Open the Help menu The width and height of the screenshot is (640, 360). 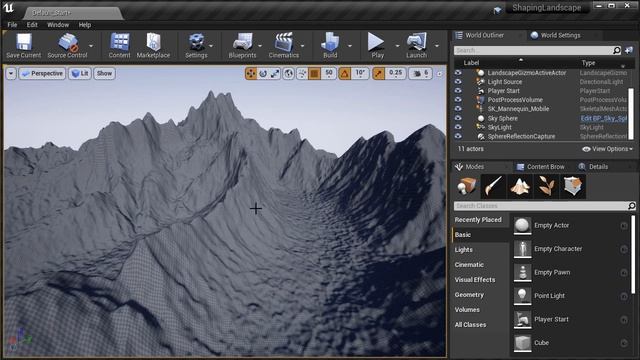(84, 25)
